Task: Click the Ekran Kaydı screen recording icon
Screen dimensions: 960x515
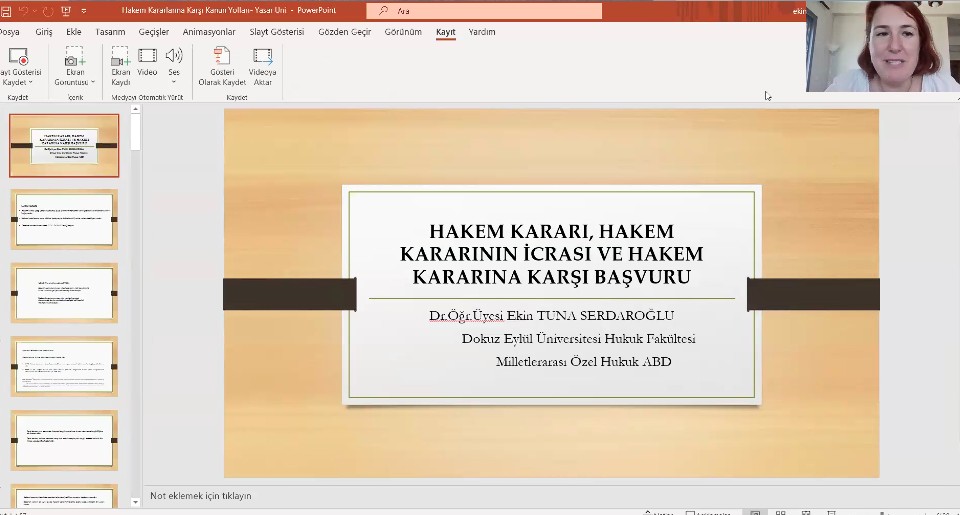Action: click(121, 57)
